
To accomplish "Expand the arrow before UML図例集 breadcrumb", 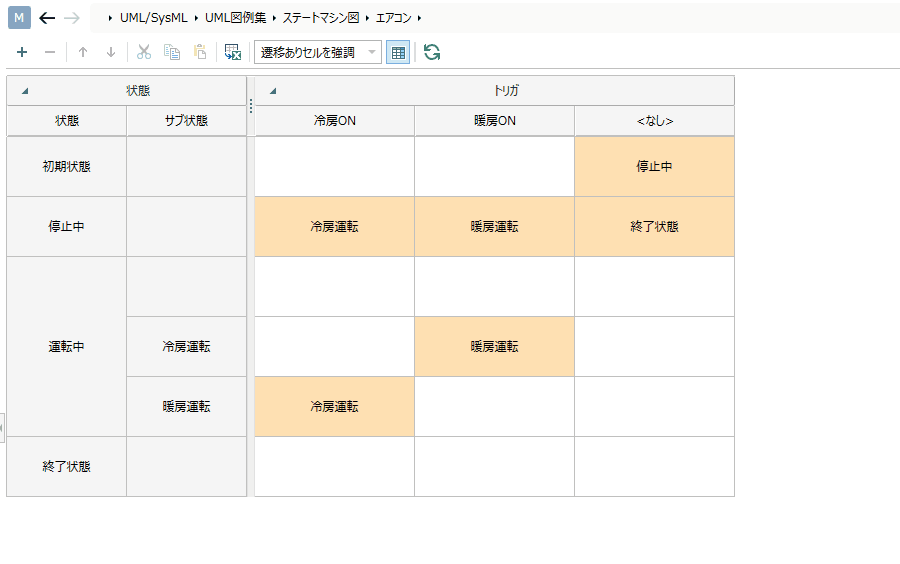I will coord(196,18).
